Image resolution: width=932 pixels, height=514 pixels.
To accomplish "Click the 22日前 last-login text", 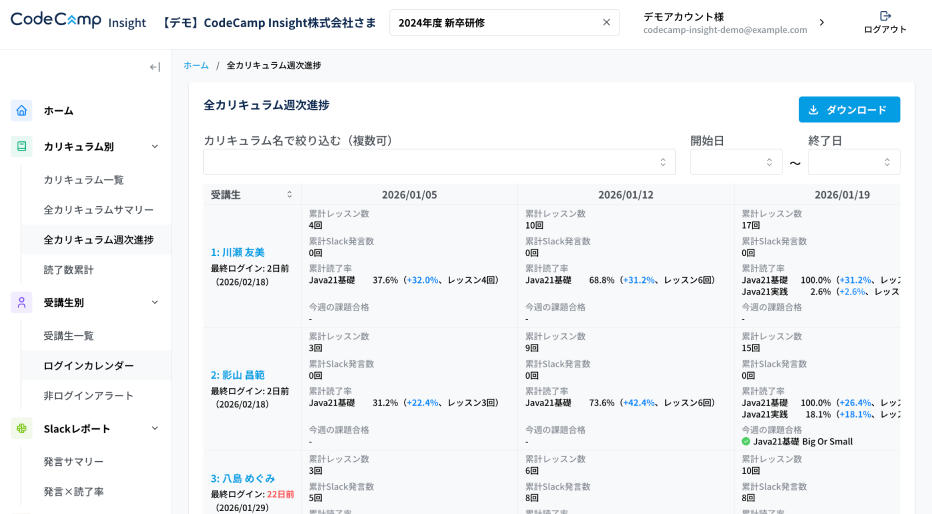I will tap(280, 494).
